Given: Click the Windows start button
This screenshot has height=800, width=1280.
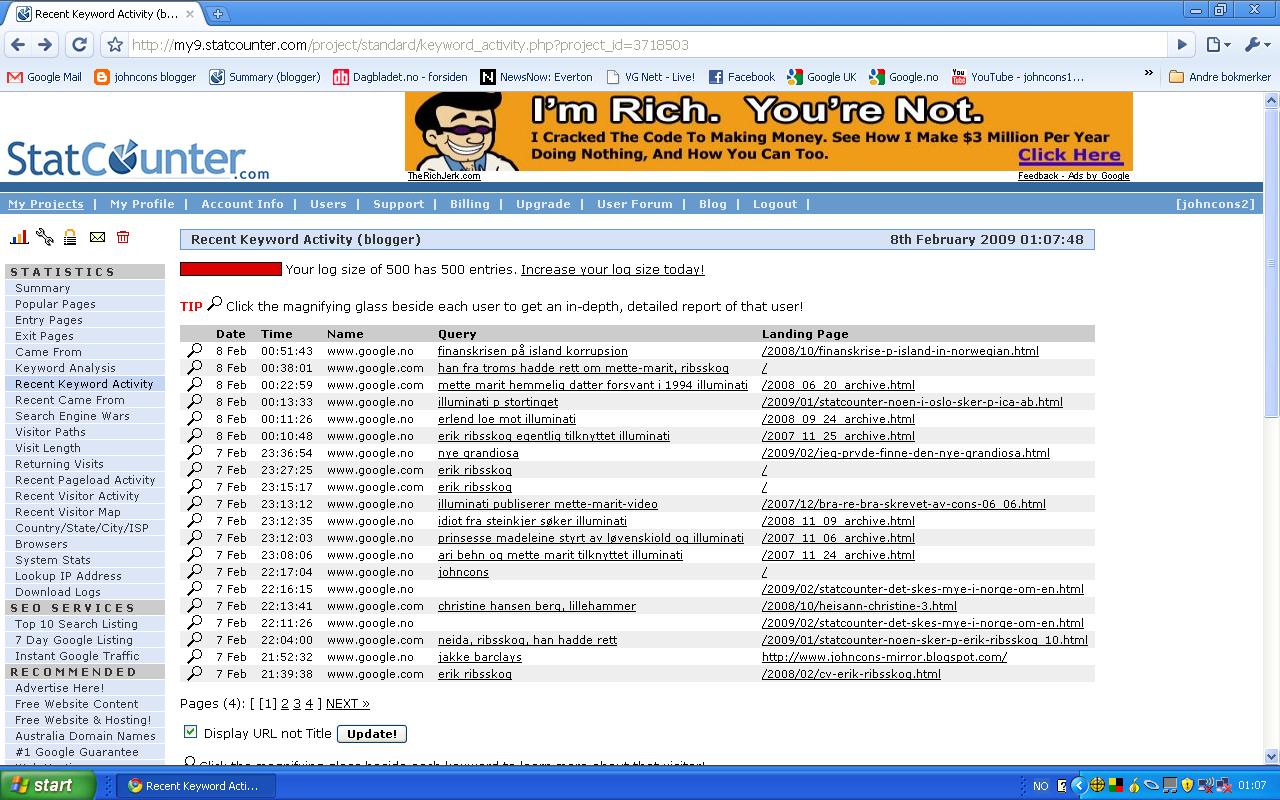Looking at the screenshot, I should 48,785.
